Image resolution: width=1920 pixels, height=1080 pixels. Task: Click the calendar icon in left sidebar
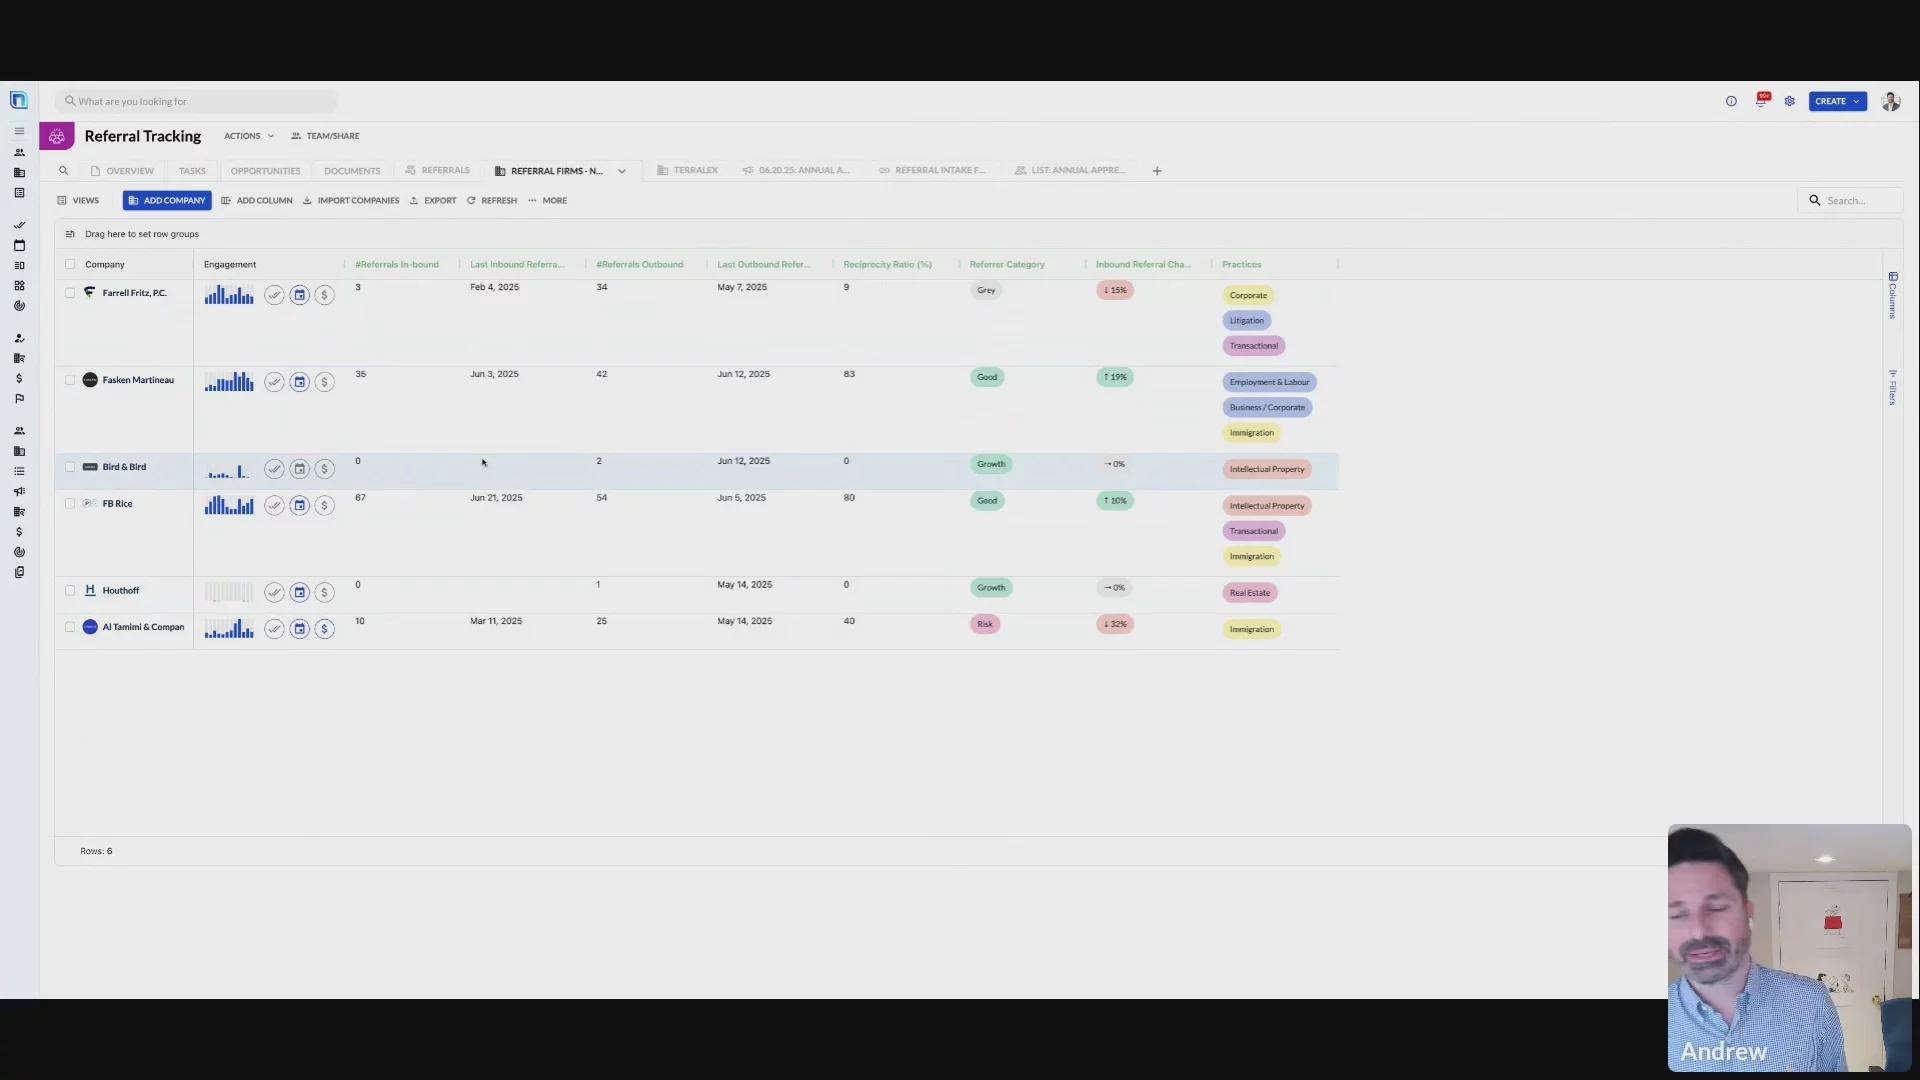tap(19, 245)
